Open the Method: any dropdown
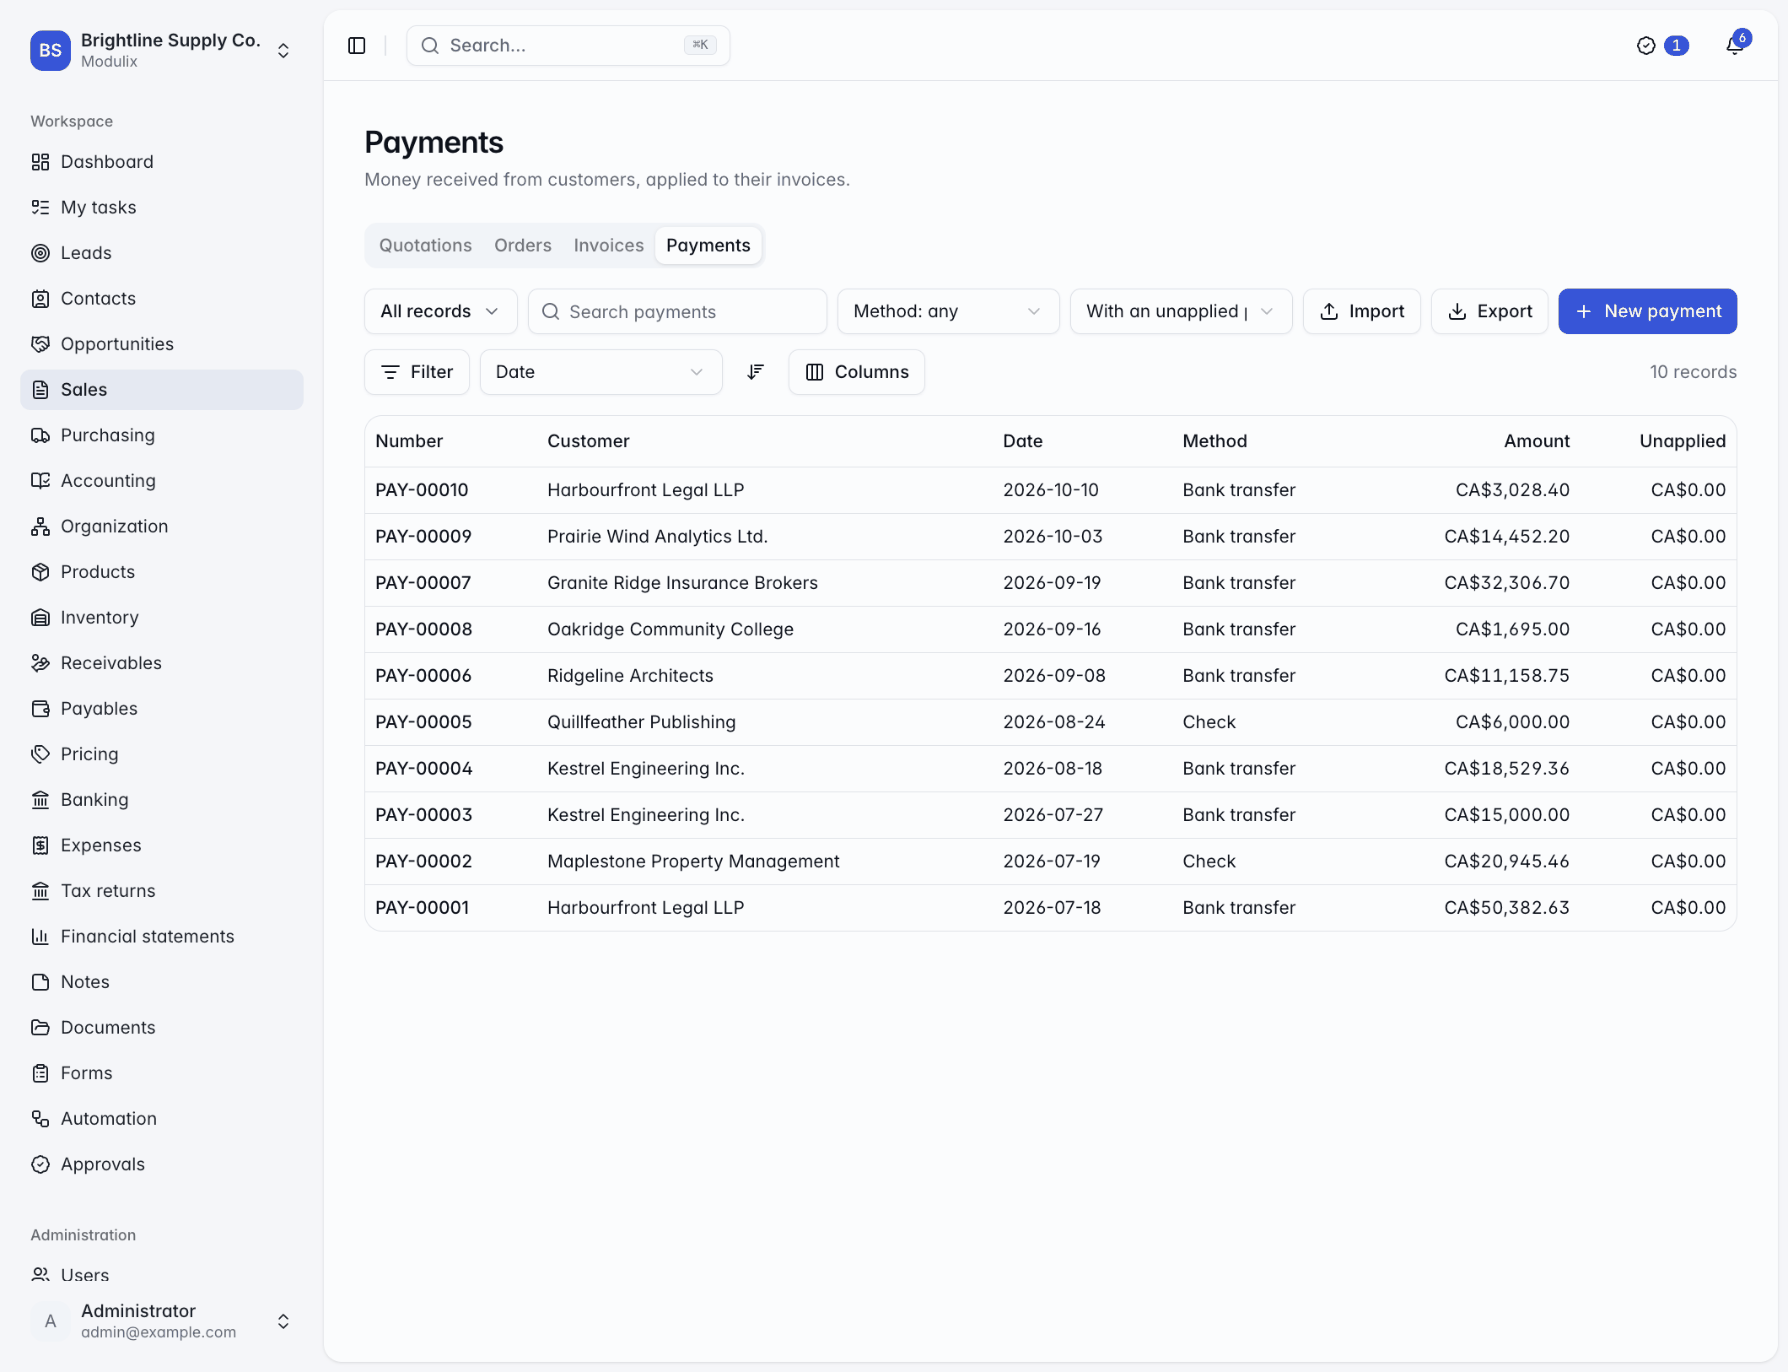Image resolution: width=1788 pixels, height=1372 pixels. [948, 311]
